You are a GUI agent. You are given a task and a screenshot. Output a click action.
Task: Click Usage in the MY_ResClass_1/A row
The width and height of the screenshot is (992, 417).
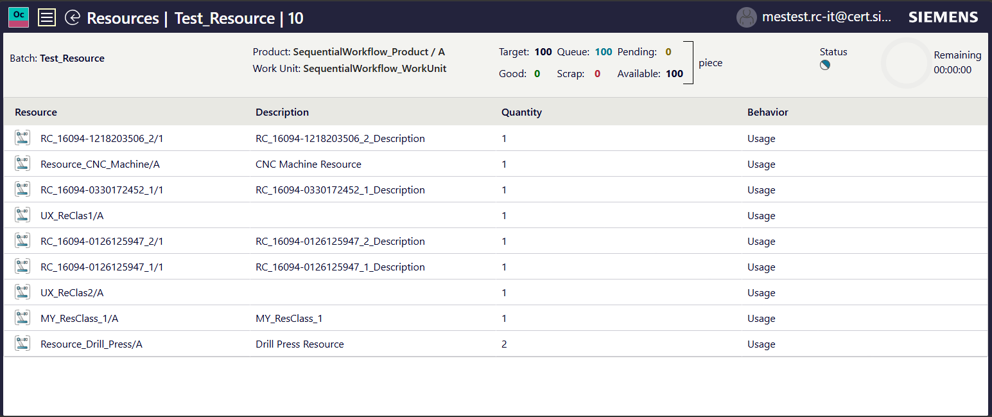click(x=761, y=318)
